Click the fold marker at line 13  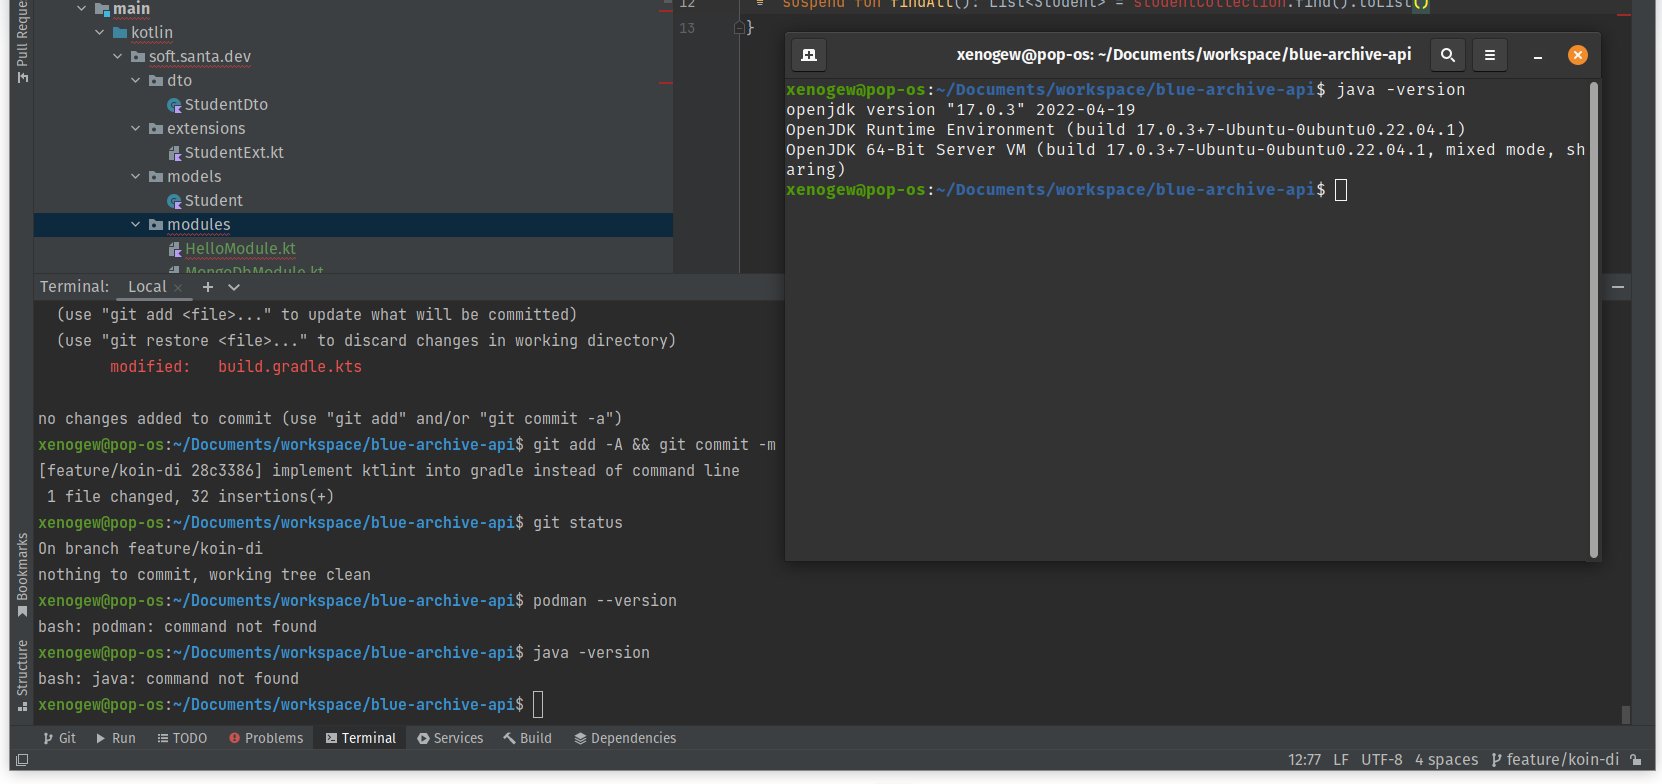(739, 28)
